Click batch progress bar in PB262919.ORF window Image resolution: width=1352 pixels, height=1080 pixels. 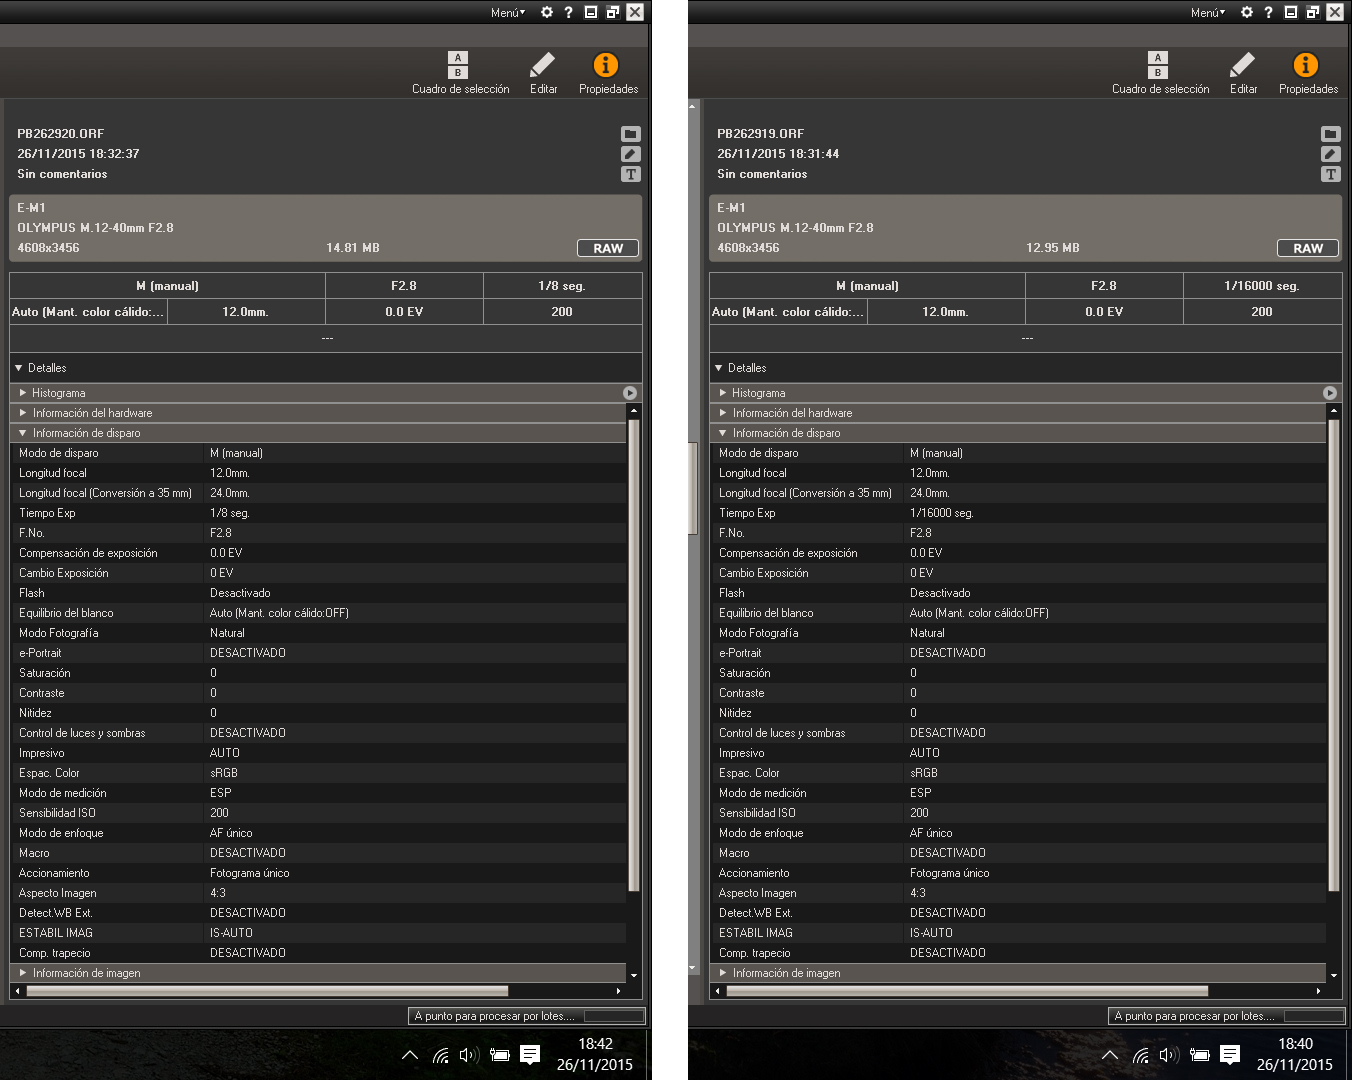tap(1314, 1016)
